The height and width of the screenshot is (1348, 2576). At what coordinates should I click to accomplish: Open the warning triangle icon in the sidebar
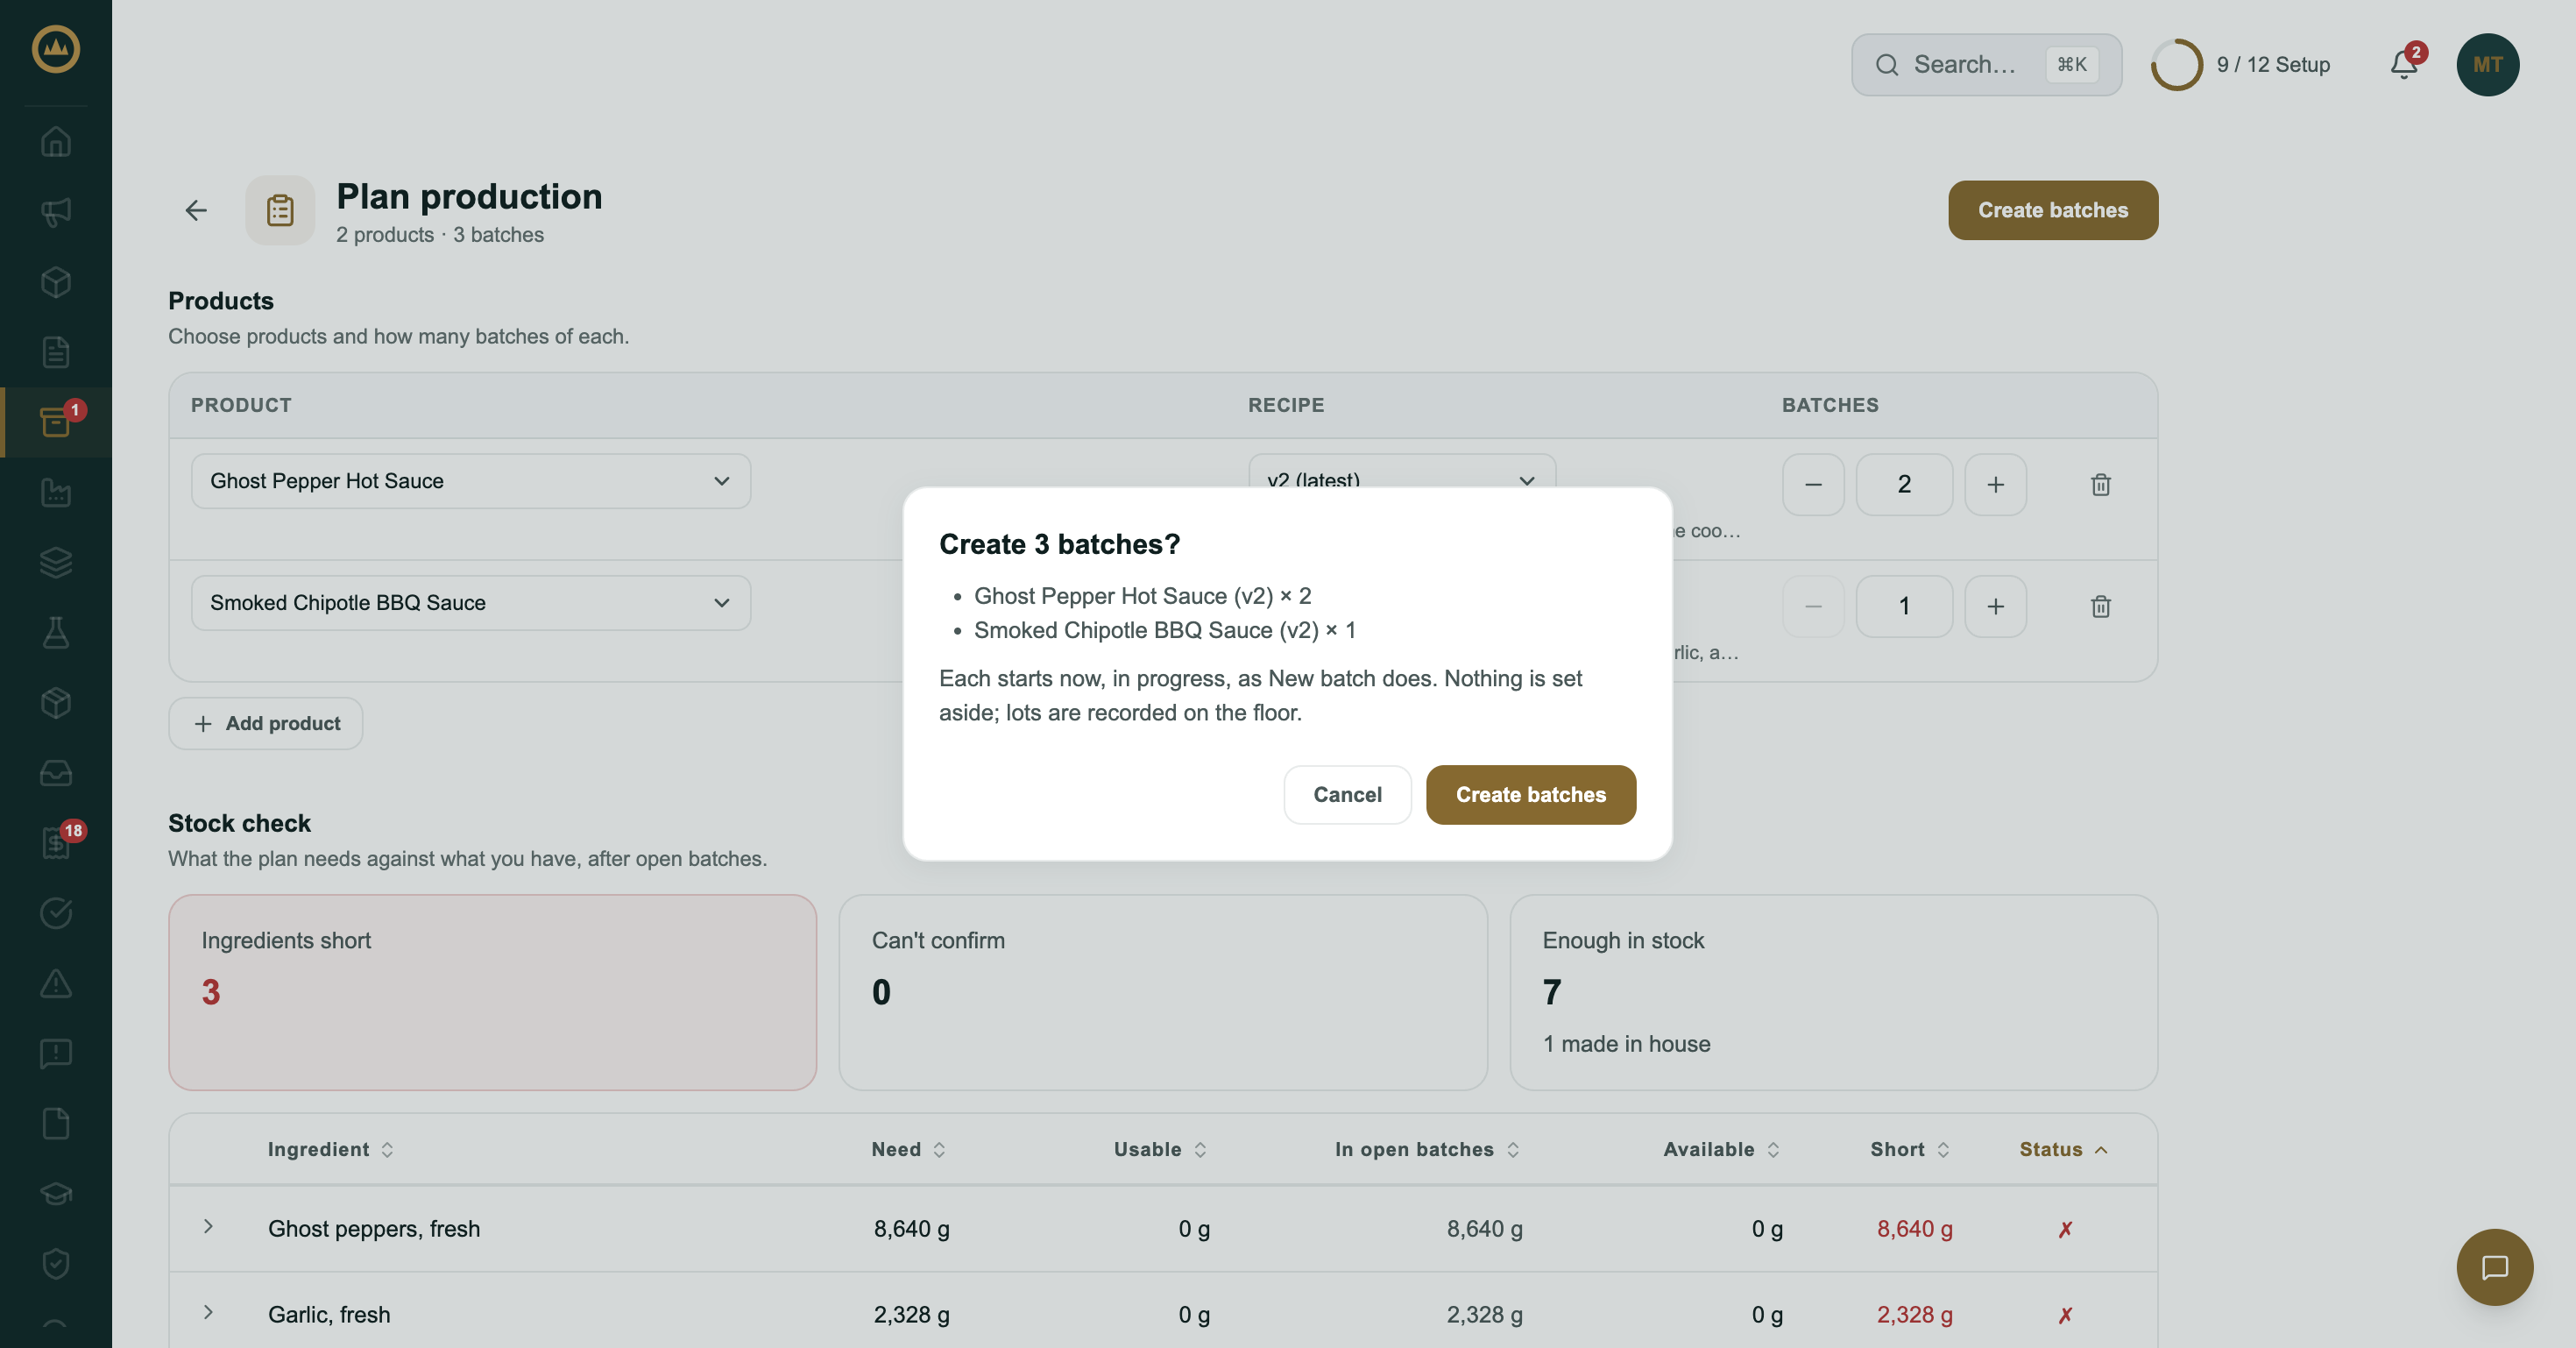56,983
